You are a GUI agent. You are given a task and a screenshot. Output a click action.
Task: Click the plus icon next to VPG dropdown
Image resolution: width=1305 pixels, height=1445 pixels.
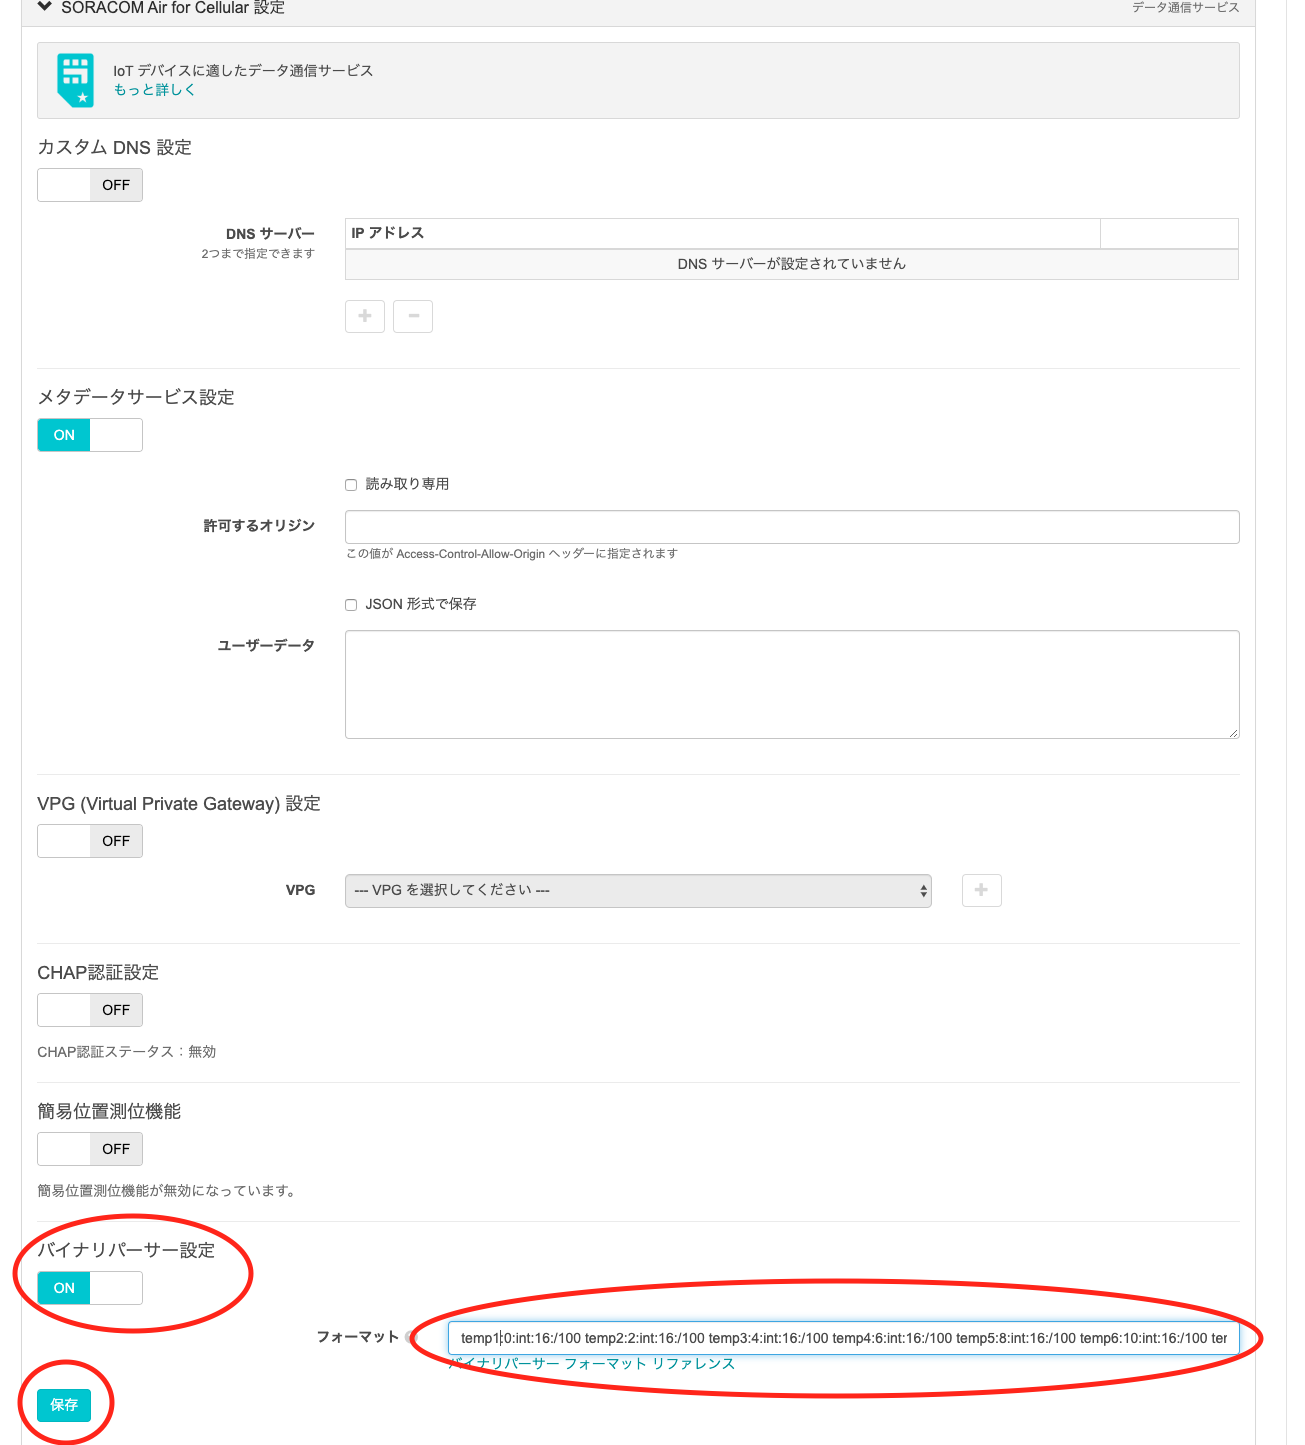pos(981,890)
